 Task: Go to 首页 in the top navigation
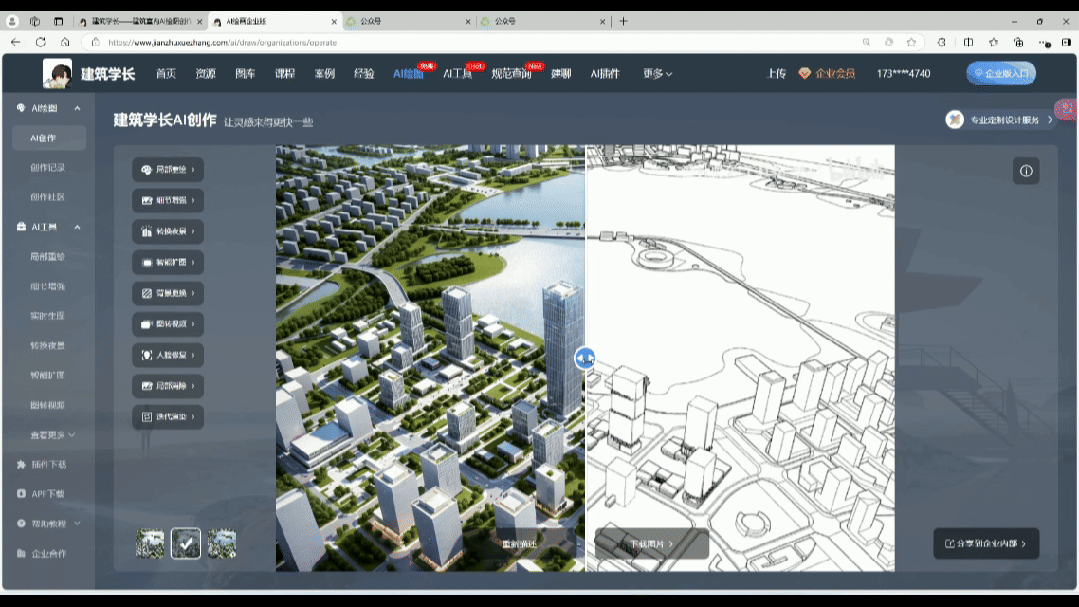coord(166,74)
